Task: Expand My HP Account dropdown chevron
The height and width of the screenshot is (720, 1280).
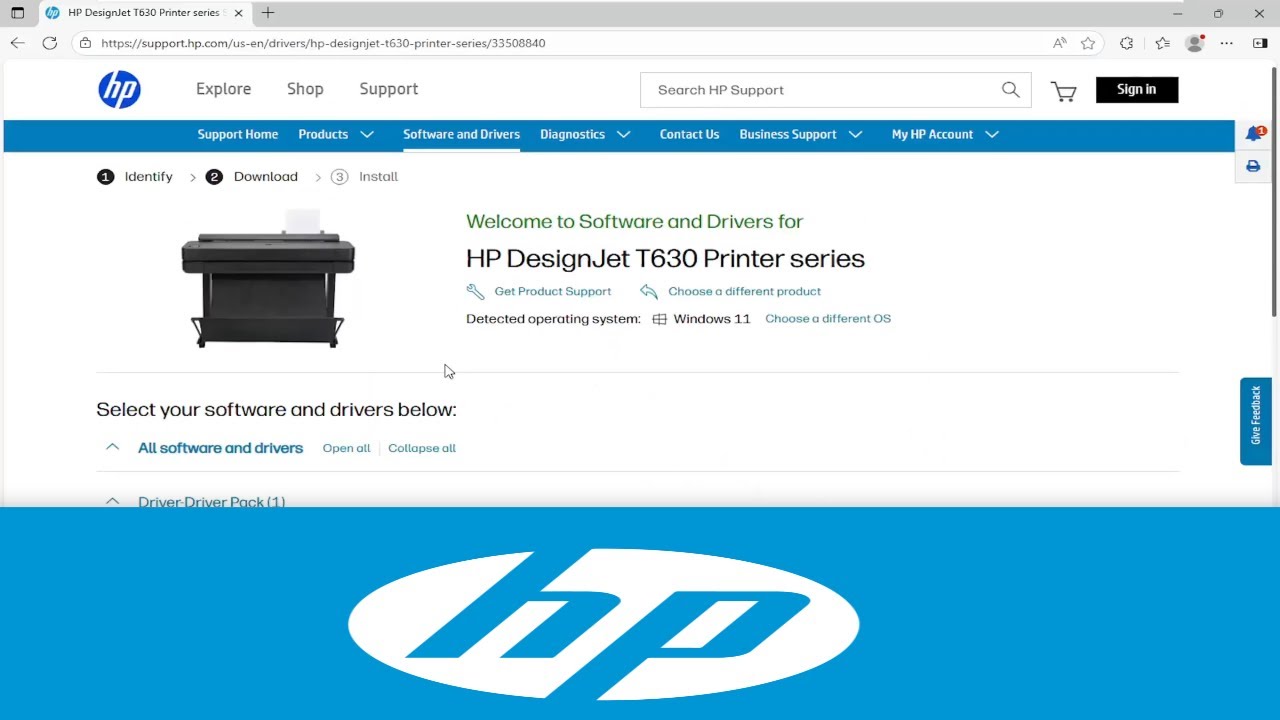Action: pos(992,134)
